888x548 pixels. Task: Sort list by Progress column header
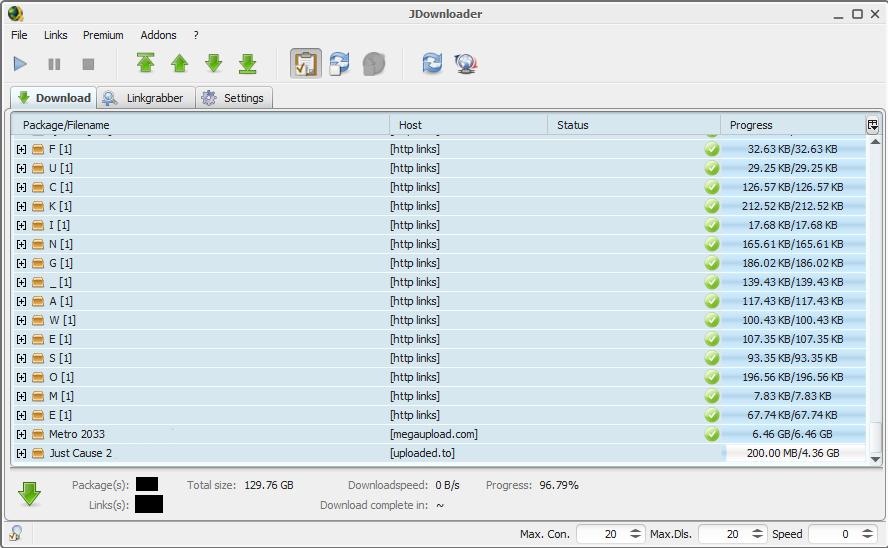(790, 125)
